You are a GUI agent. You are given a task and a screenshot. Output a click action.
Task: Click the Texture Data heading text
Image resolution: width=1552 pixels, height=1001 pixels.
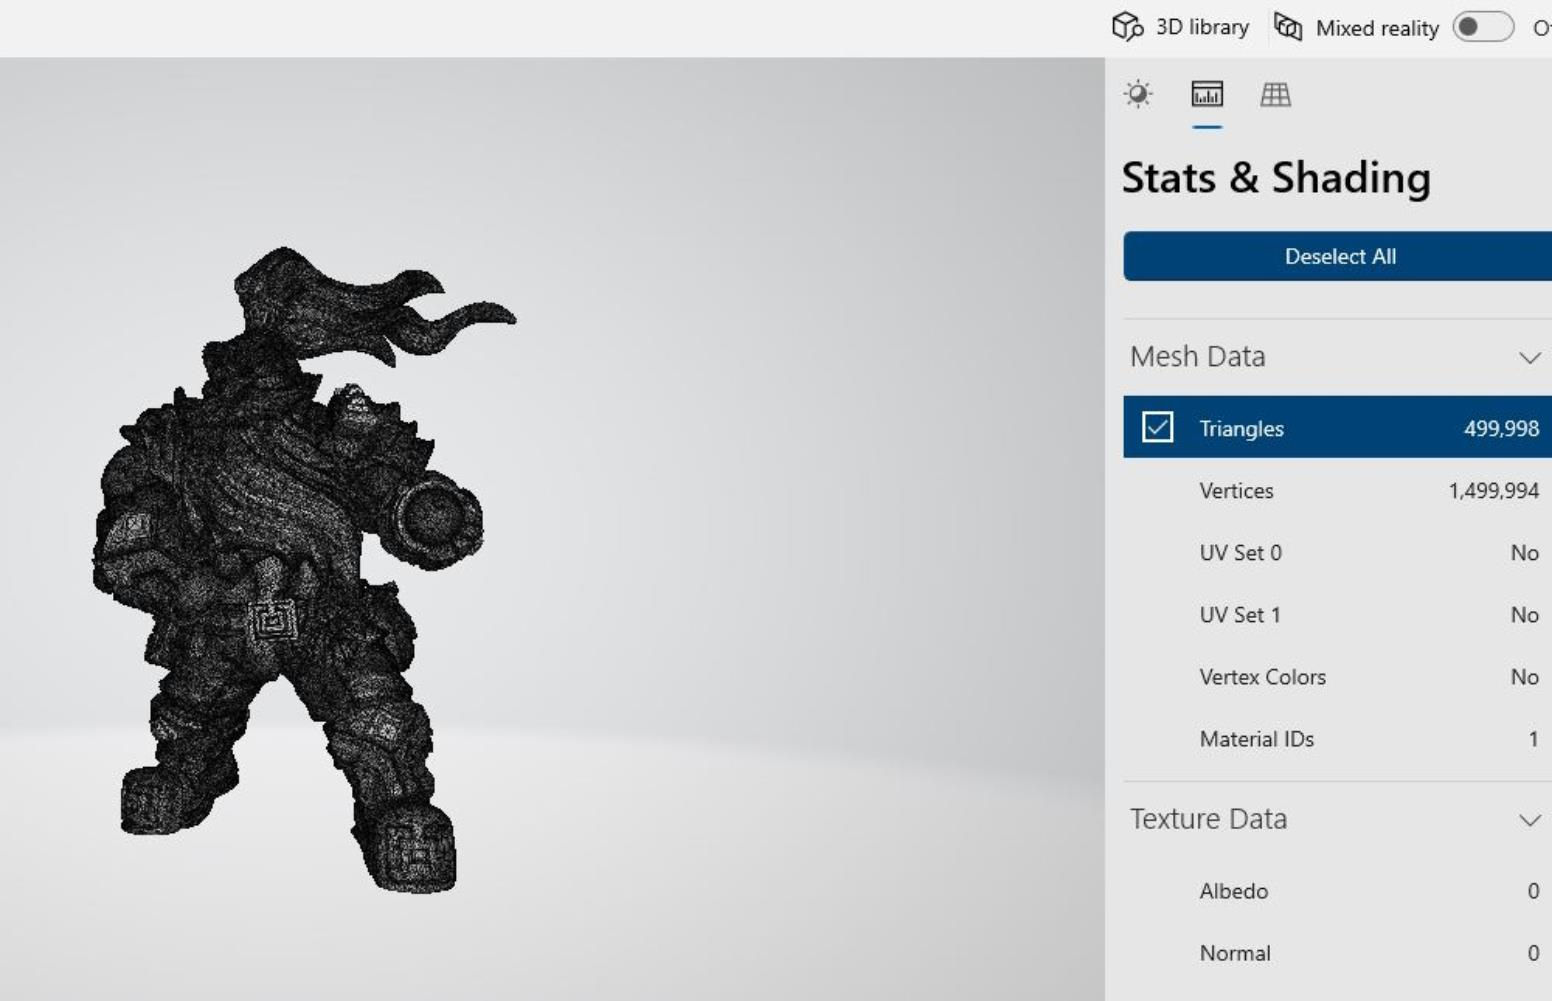pos(1208,818)
